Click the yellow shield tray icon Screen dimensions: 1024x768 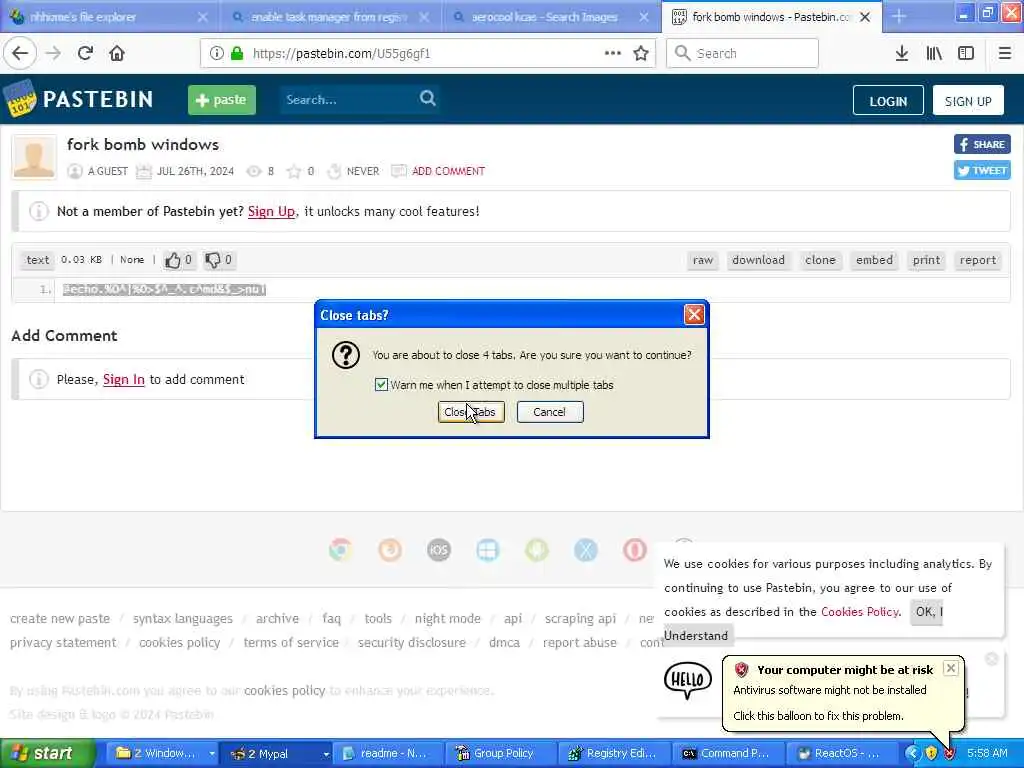pos(931,753)
